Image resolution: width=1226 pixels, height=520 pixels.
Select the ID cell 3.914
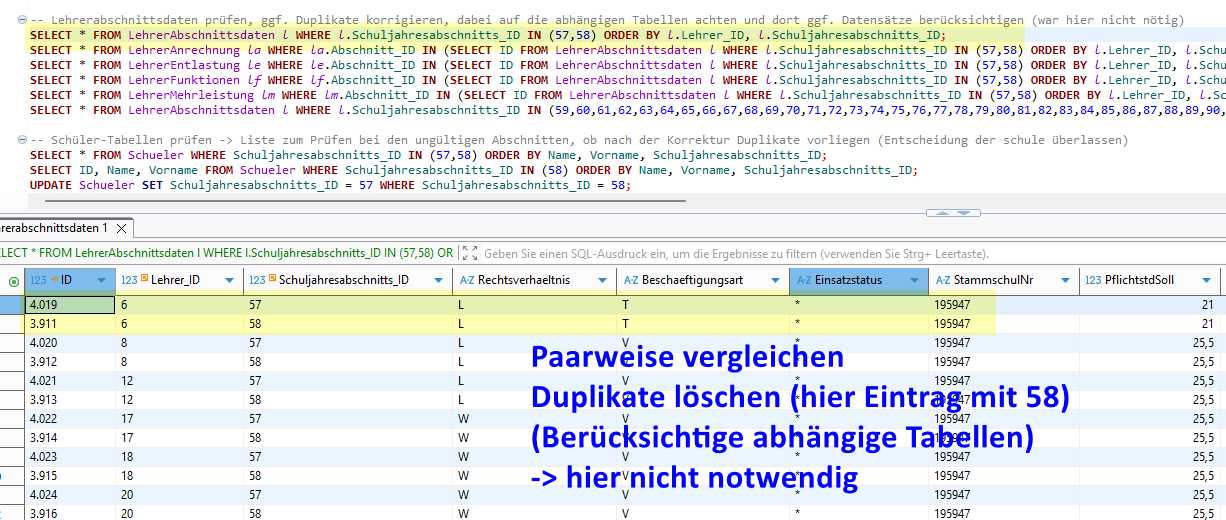tap(70, 437)
